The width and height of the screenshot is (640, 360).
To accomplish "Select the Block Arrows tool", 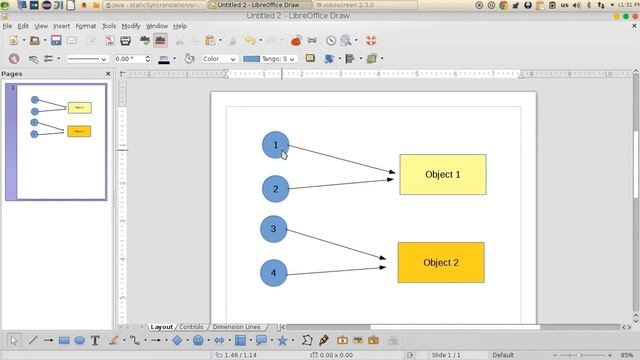I will click(x=219, y=340).
